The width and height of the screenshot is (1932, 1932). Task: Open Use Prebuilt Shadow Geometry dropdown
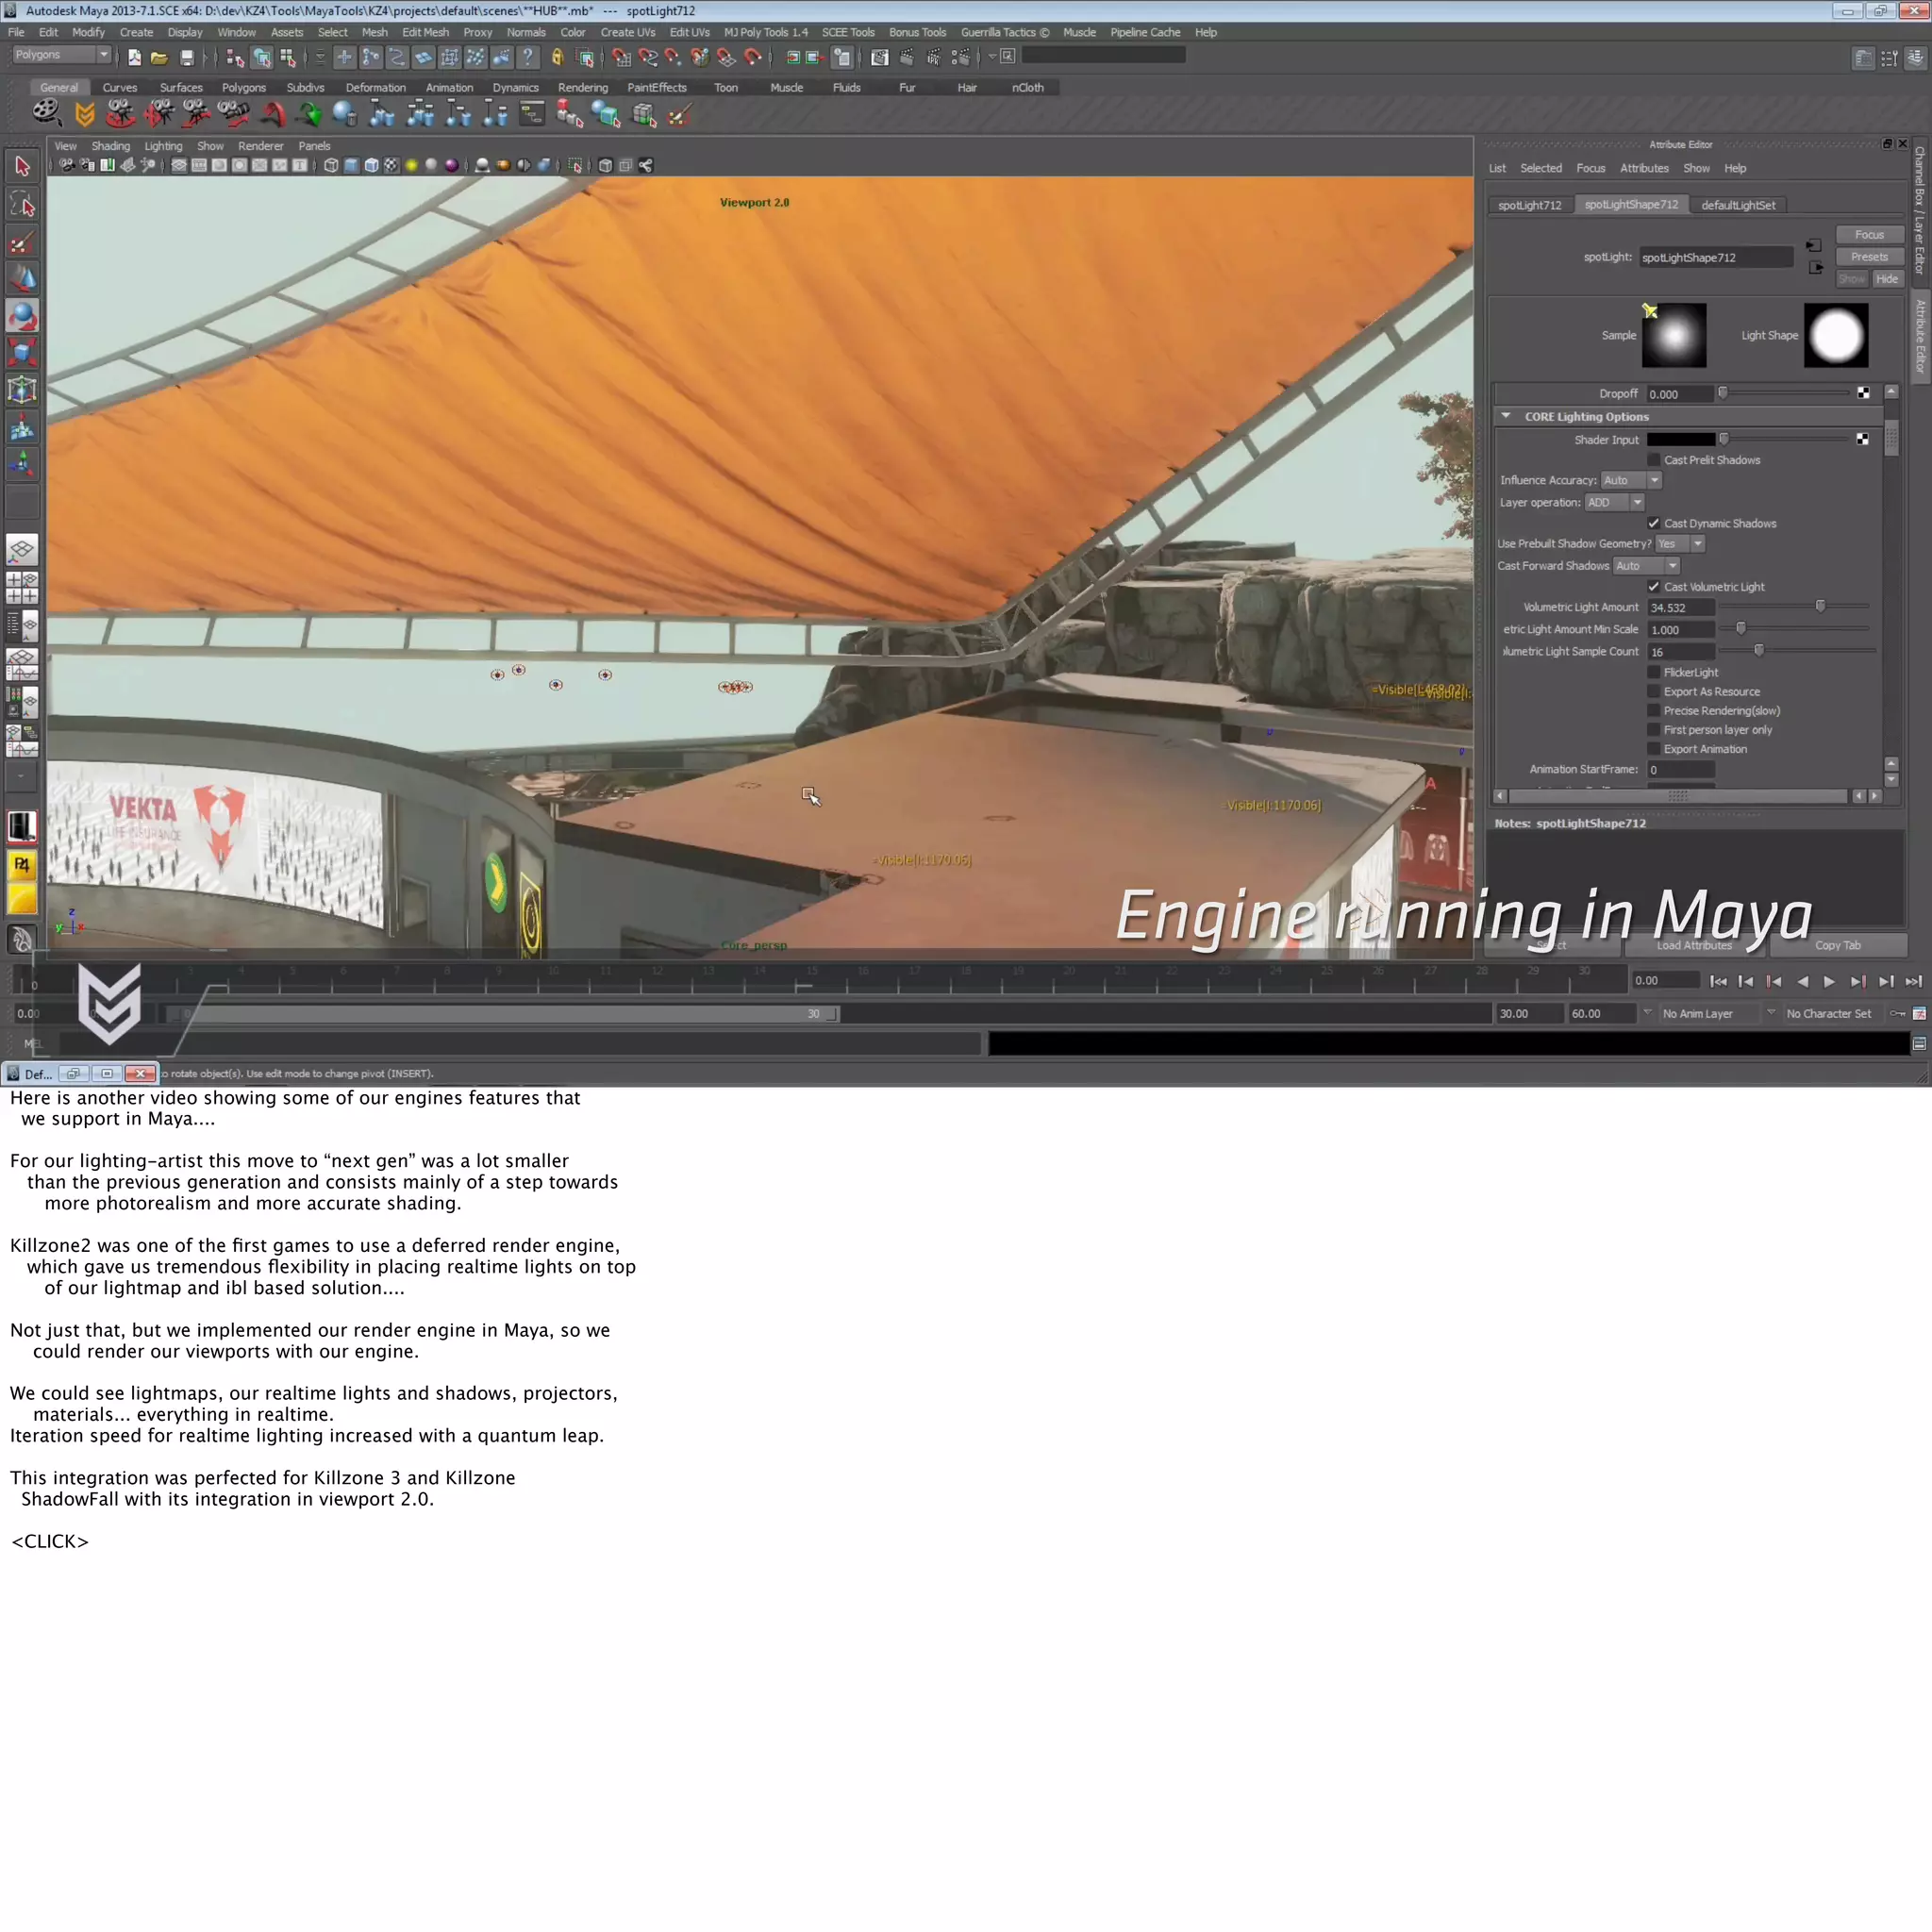point(1679,544)
